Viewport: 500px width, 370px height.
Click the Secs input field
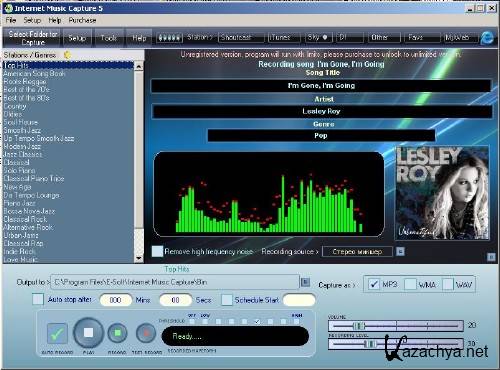(x=175, y=300)
